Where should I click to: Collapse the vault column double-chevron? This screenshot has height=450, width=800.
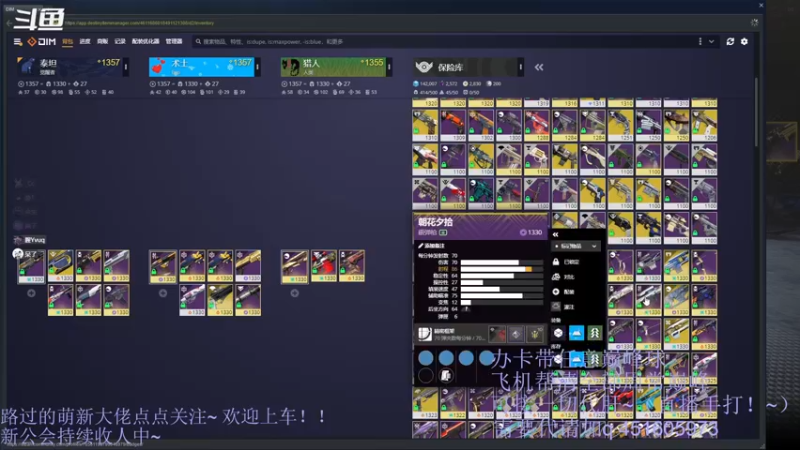(x=539, y=67)
